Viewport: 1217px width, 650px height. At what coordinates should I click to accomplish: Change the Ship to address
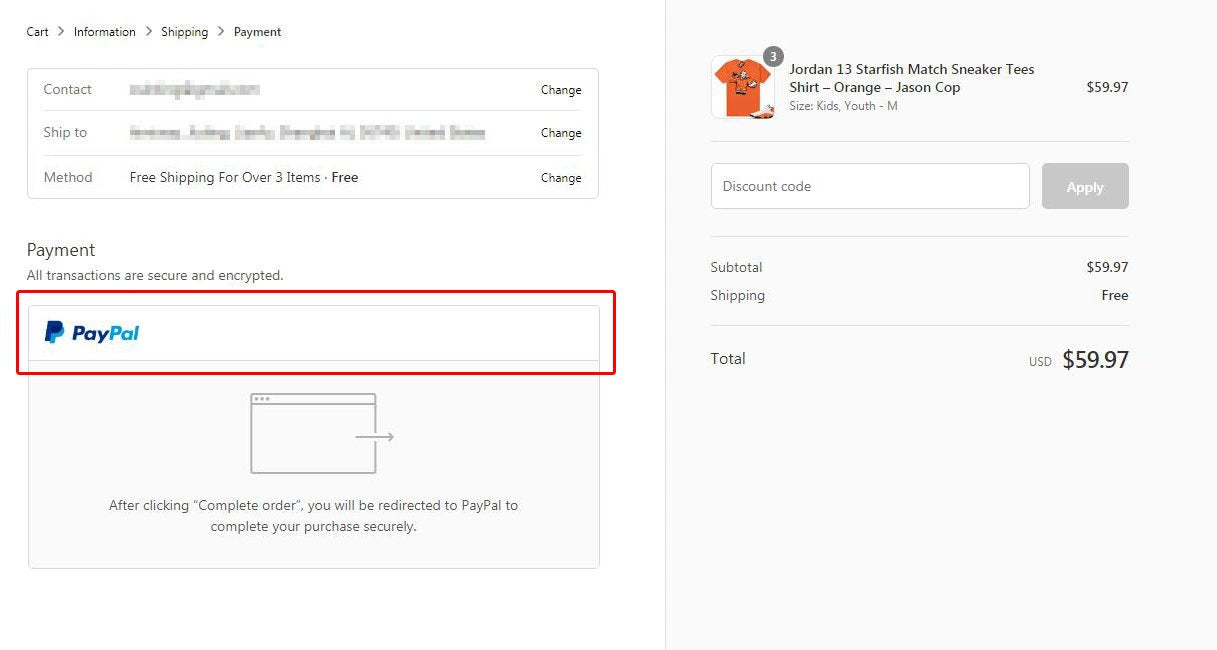click(560, 133)
